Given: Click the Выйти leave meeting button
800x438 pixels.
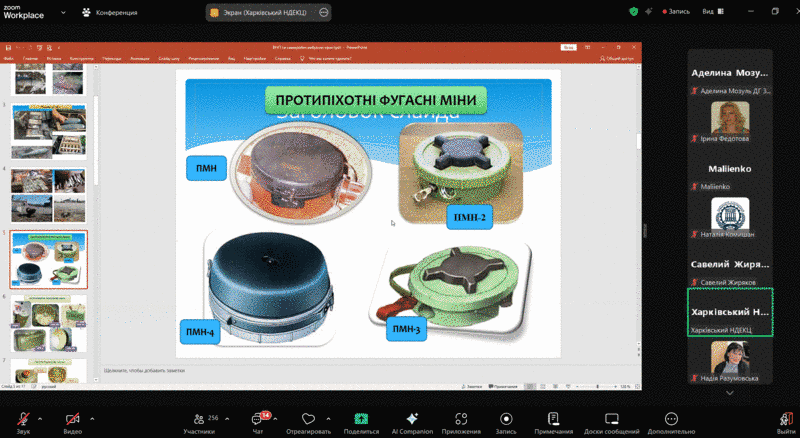Looking at the screenshot, I should point(786,423).
